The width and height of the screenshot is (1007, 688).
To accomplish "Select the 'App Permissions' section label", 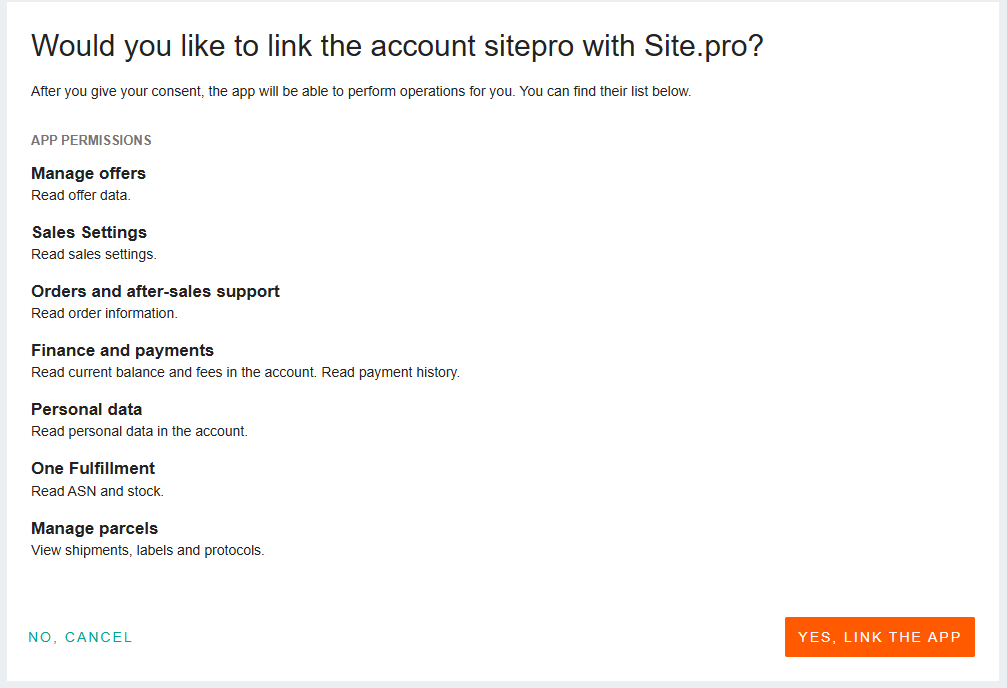I will (x=91, y=140).
